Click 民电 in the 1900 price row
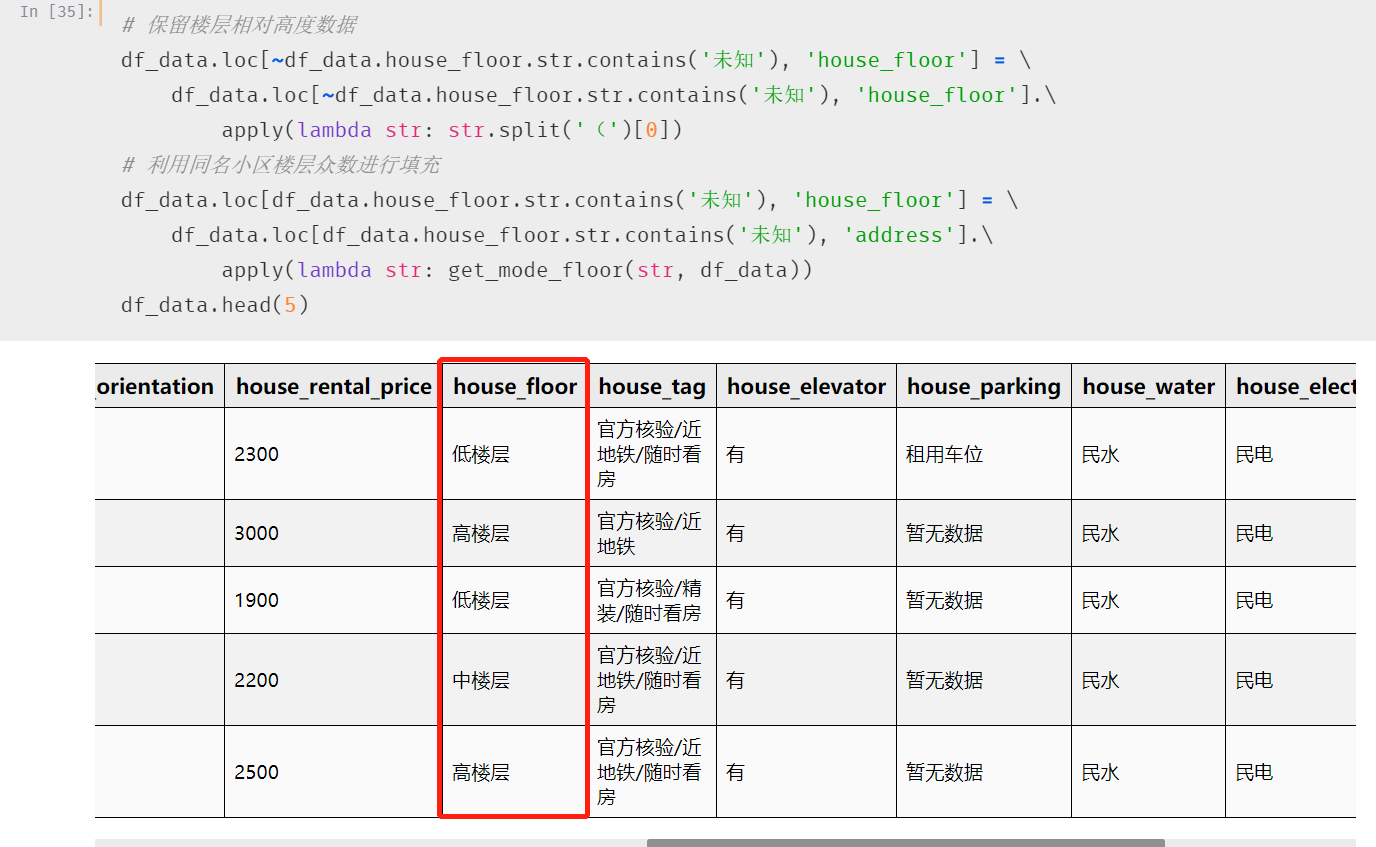 pos(1254,600)
